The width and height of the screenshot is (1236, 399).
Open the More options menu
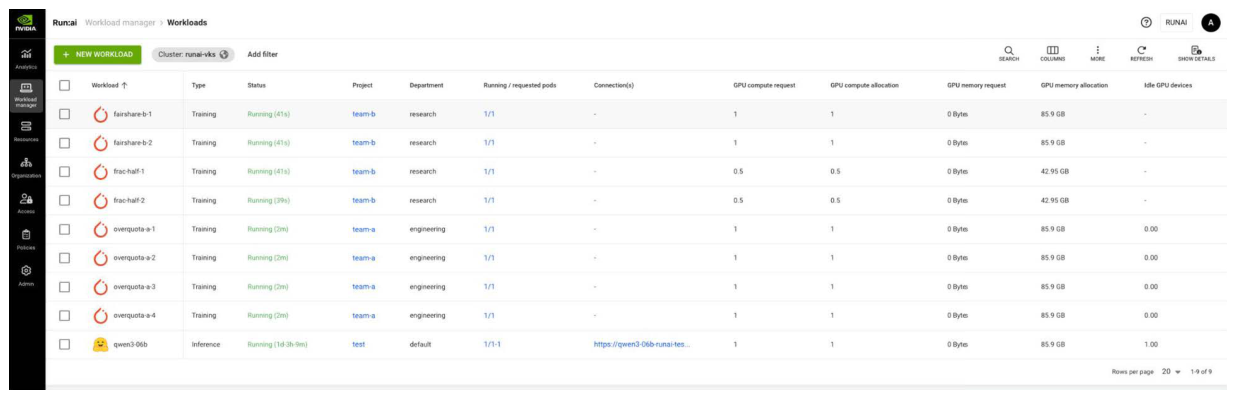(x=1097, y=53)
